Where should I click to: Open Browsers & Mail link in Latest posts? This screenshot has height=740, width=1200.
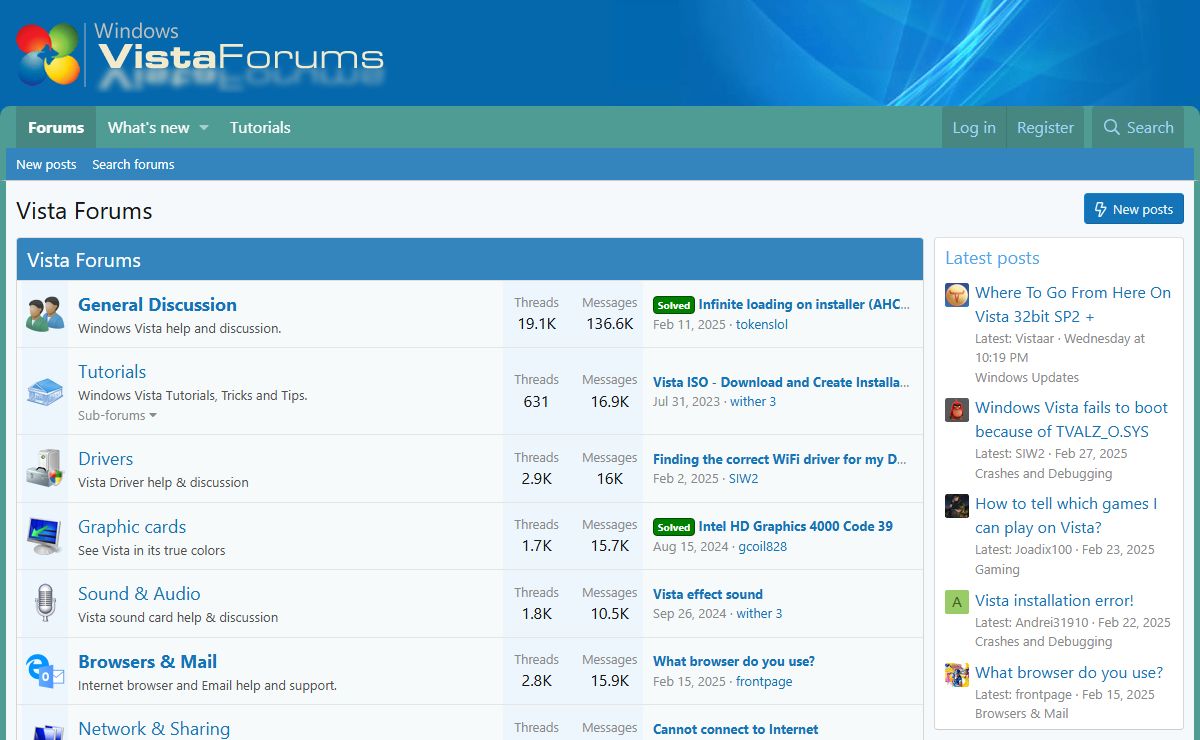click(1021, 714)
